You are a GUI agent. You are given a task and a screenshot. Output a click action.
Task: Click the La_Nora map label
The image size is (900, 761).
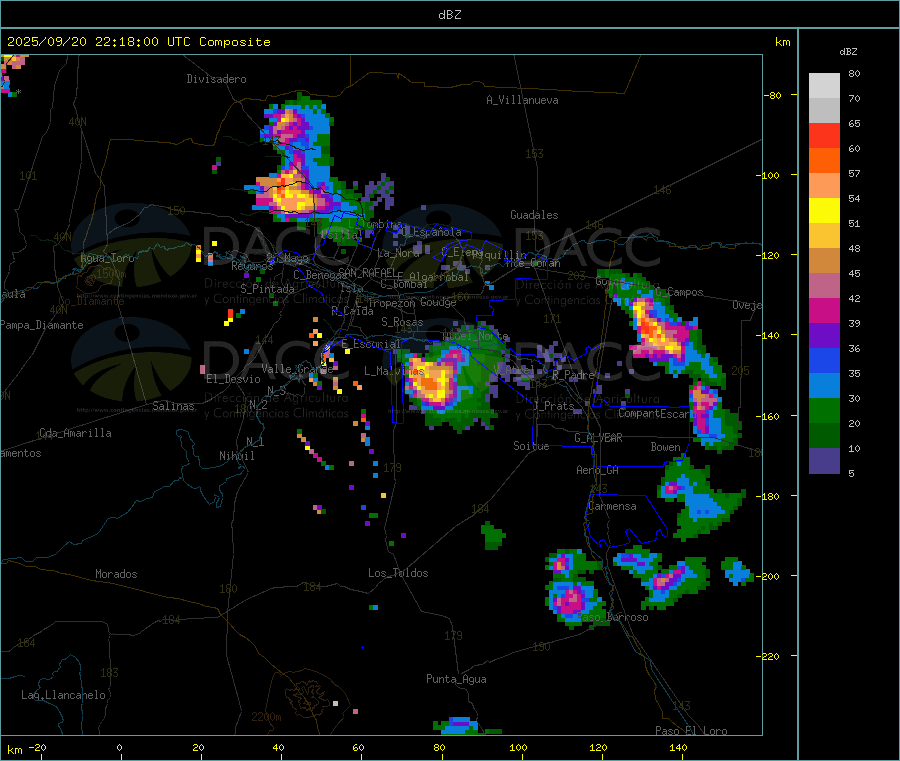pos(399,253)
